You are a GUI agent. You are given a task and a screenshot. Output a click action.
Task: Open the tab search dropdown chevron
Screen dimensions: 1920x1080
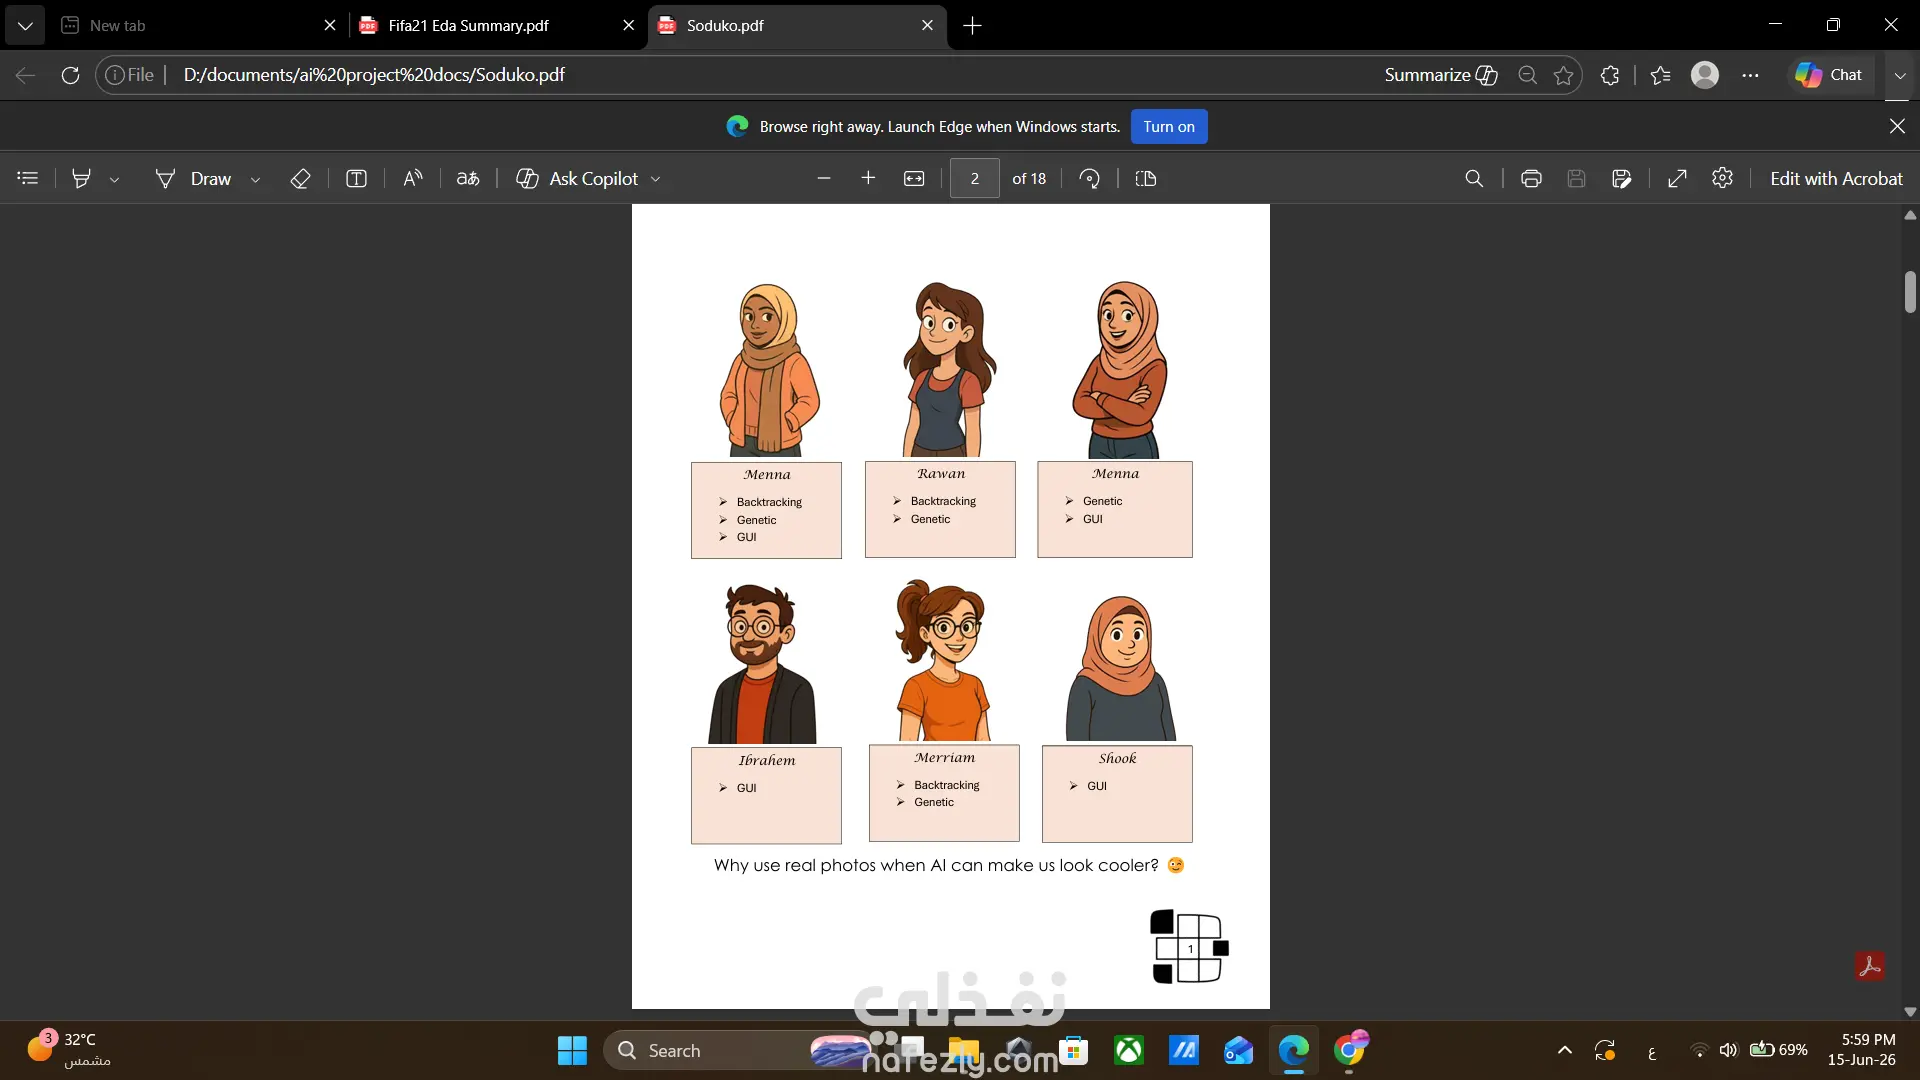25,25
